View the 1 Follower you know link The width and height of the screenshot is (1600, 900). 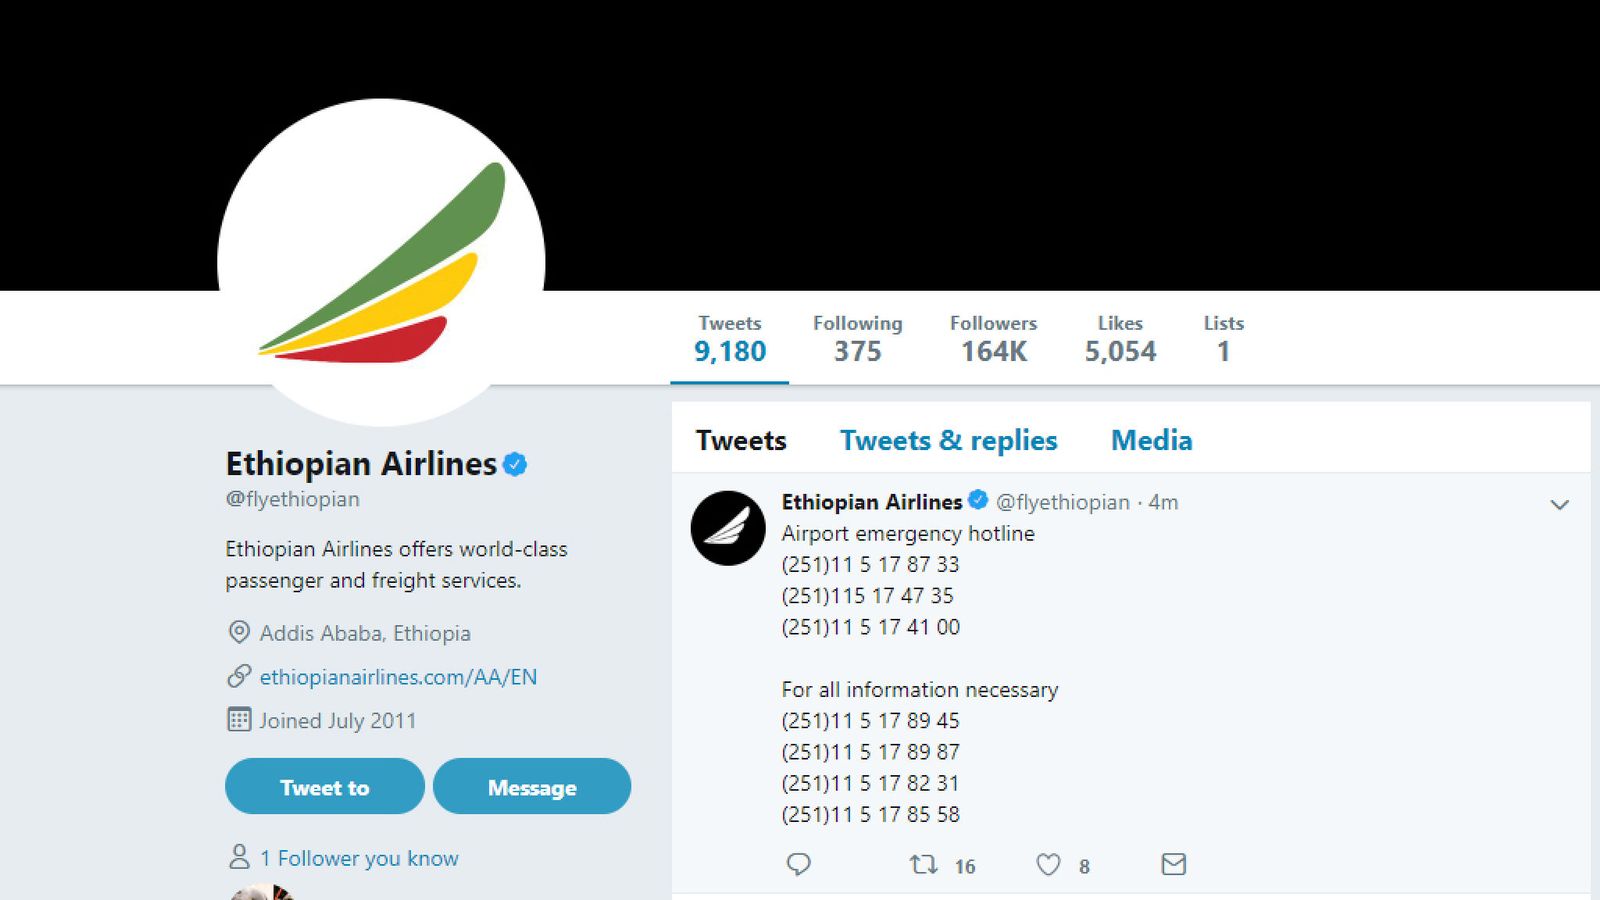point(359,858)
